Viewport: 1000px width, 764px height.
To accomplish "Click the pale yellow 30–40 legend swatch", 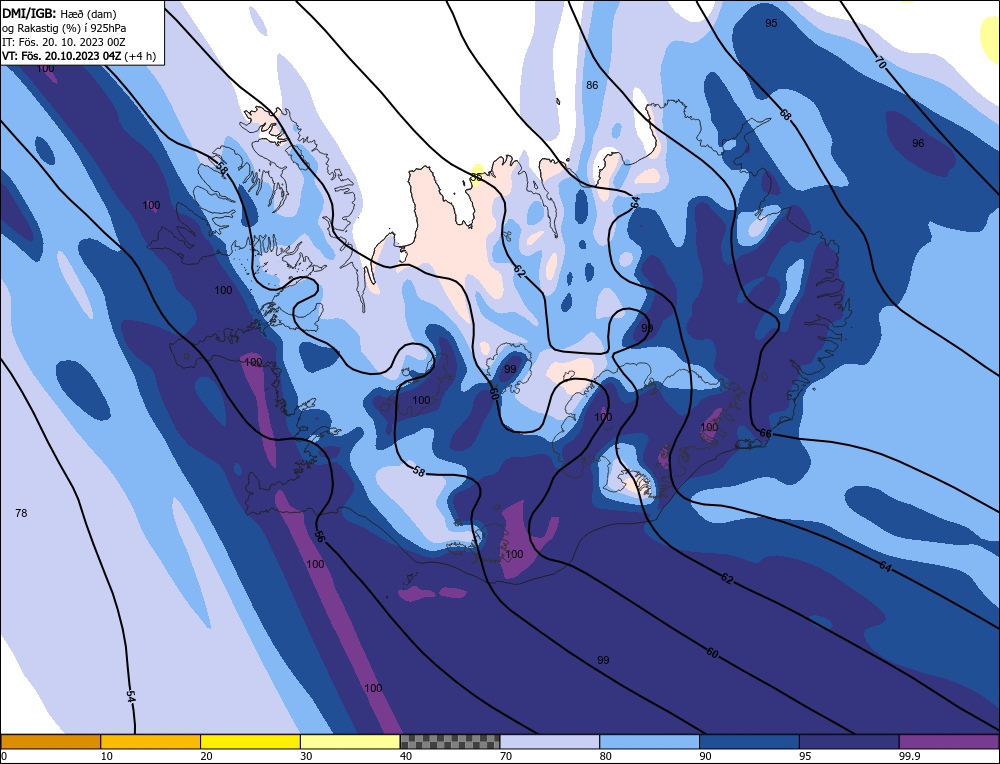I will (x=350, y=742).
